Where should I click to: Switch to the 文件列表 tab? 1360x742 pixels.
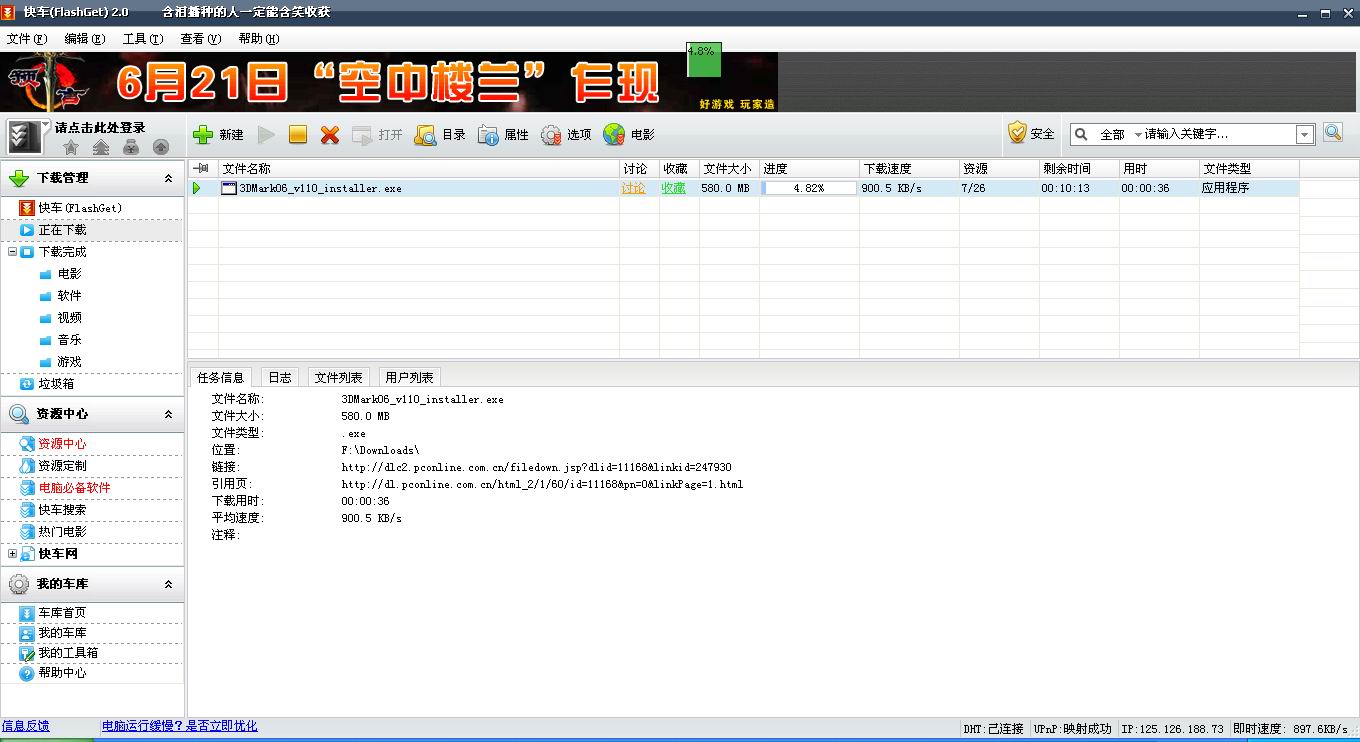pyautogui.click(x=339, y=377)
